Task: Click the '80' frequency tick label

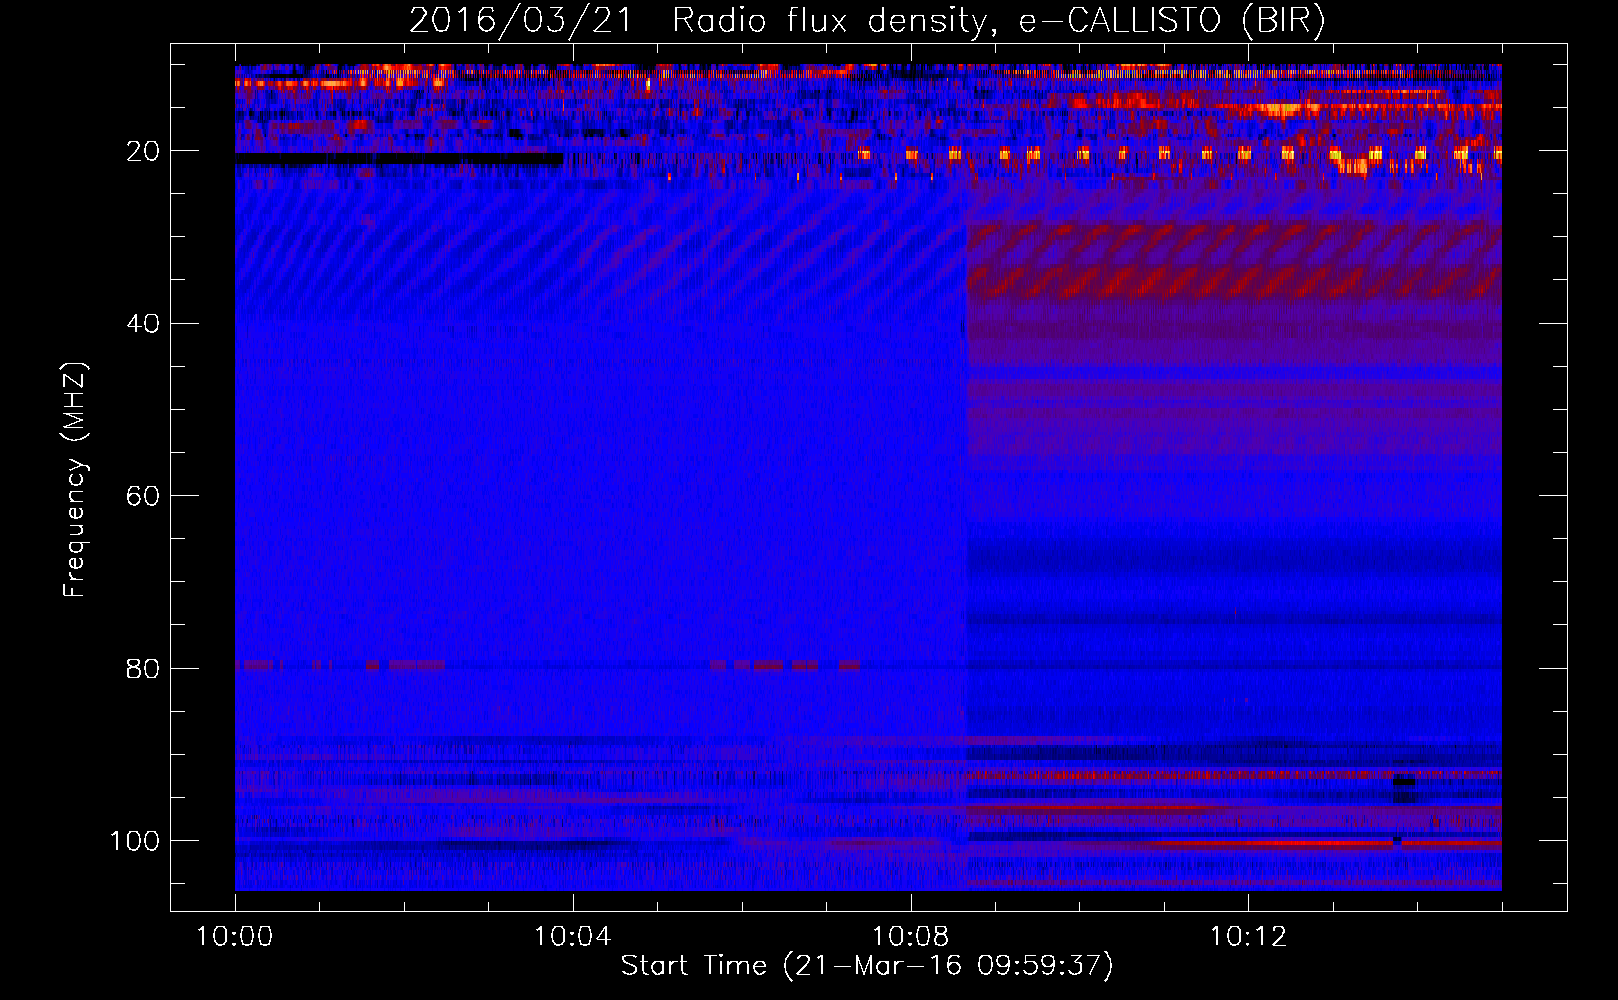Action: coord(144,669)
